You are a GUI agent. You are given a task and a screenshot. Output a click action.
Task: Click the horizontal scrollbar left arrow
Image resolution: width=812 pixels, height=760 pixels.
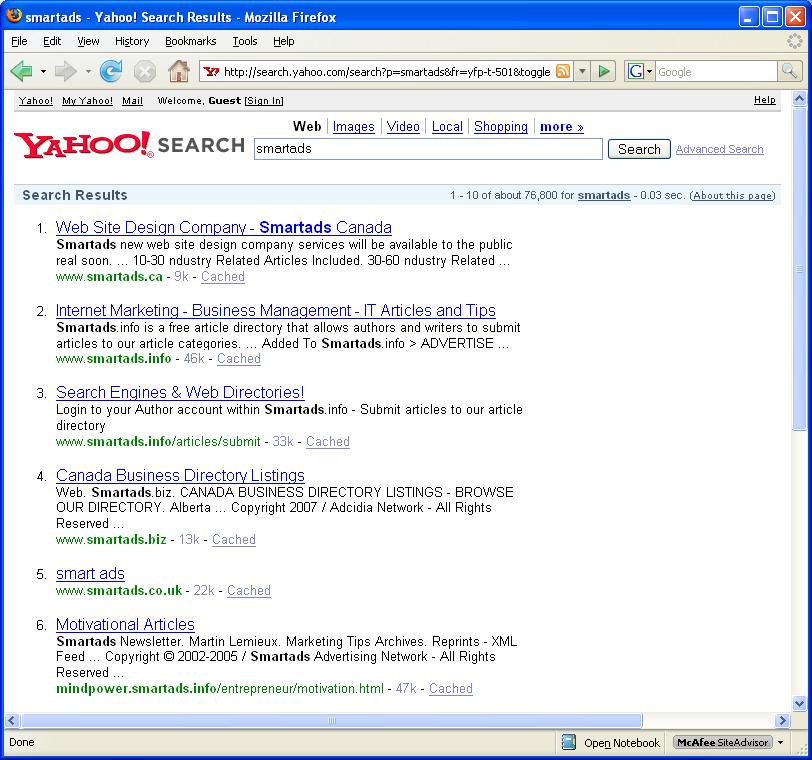pos(12,720)
